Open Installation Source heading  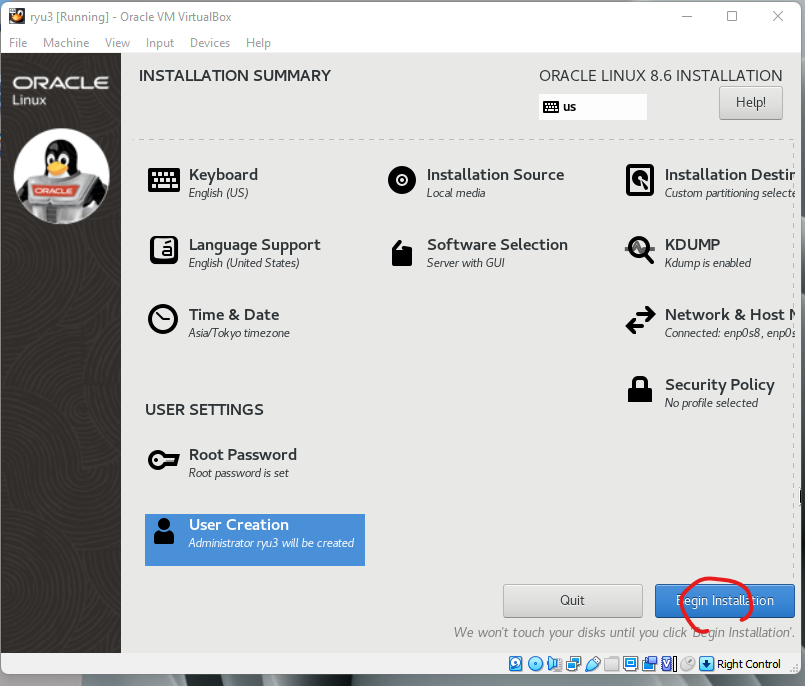pos(495,175)
